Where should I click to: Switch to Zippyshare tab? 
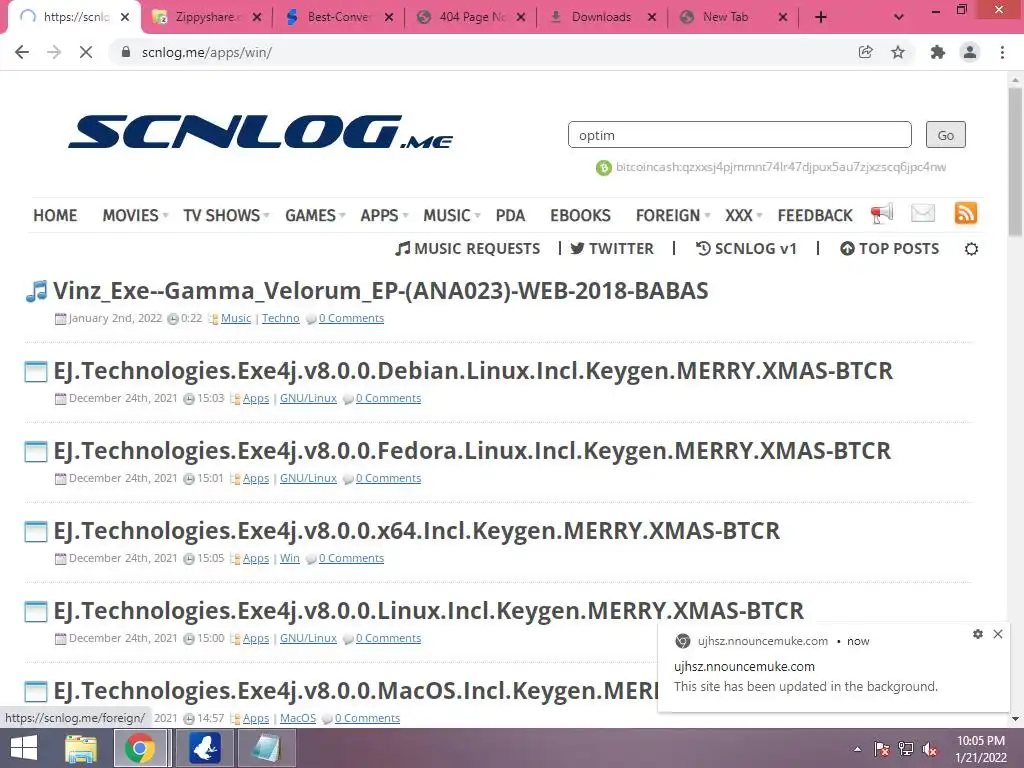(206, 18)
